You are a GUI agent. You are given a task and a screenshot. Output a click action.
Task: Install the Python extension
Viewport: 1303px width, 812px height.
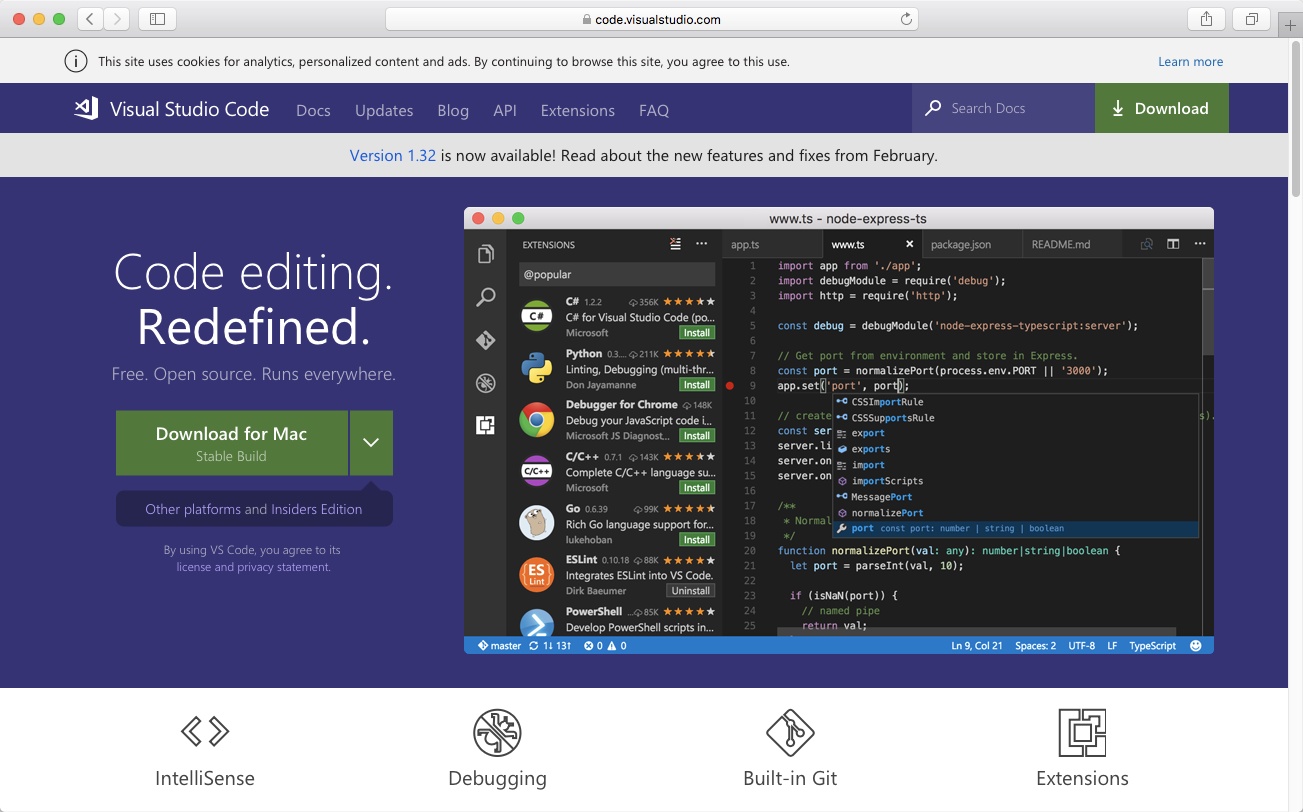pyautogui.click(x=696, y=384)
